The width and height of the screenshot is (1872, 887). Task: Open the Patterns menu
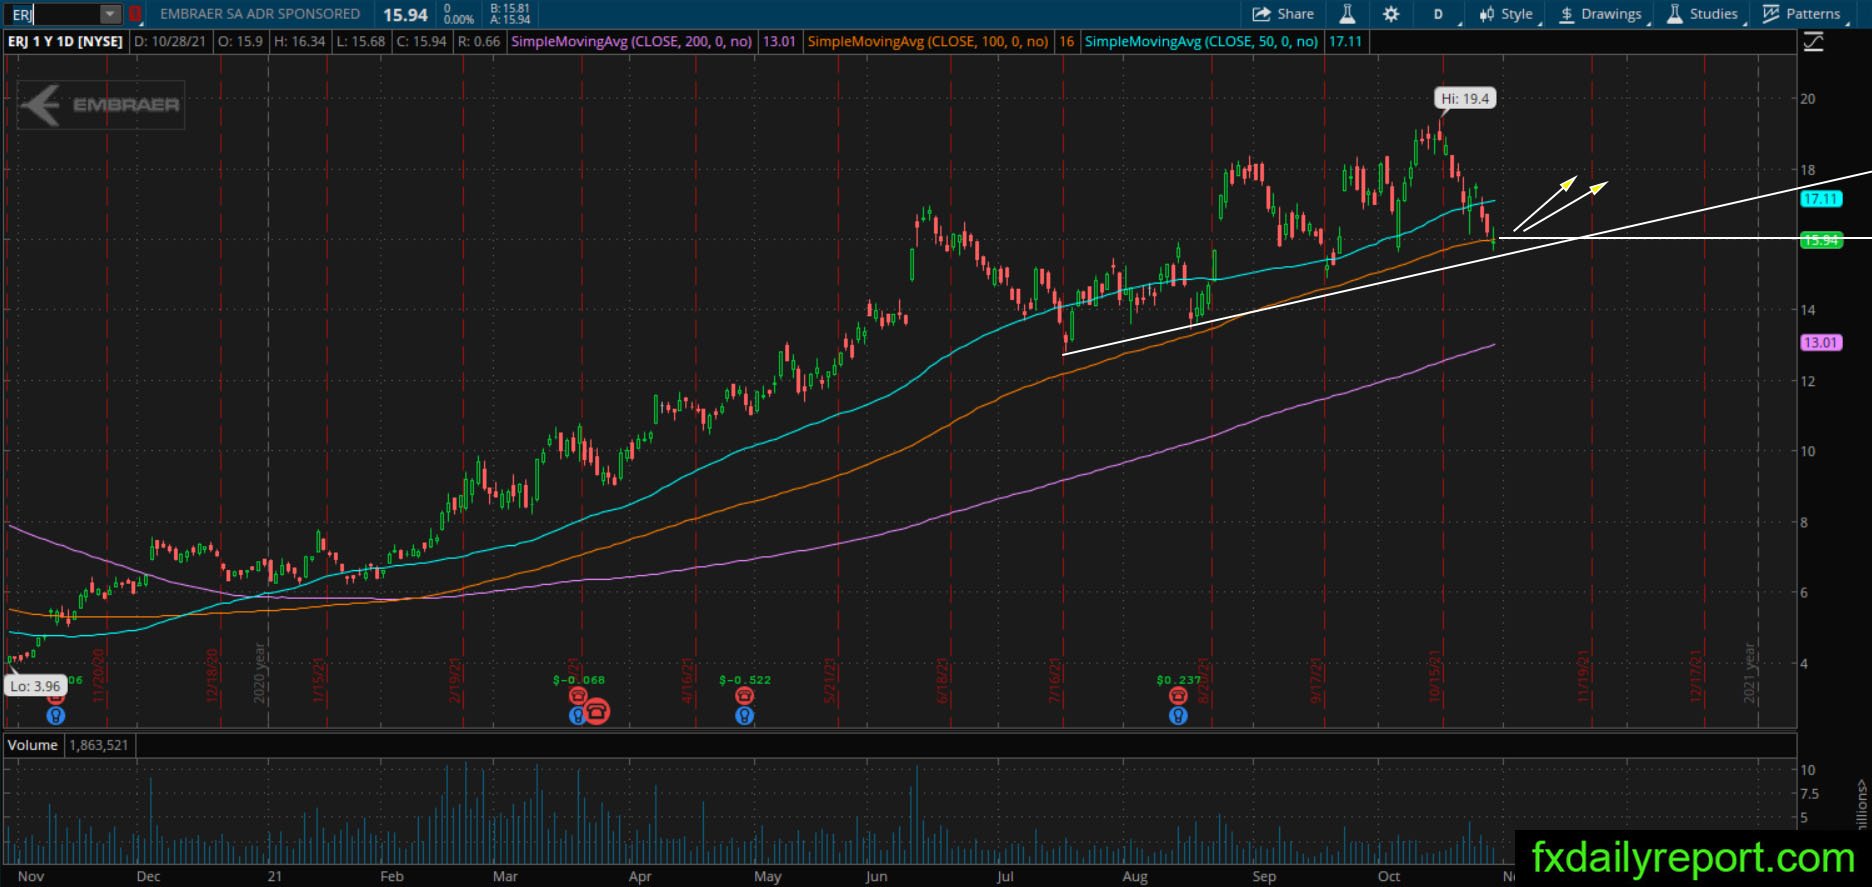(x=1801, y=14)
